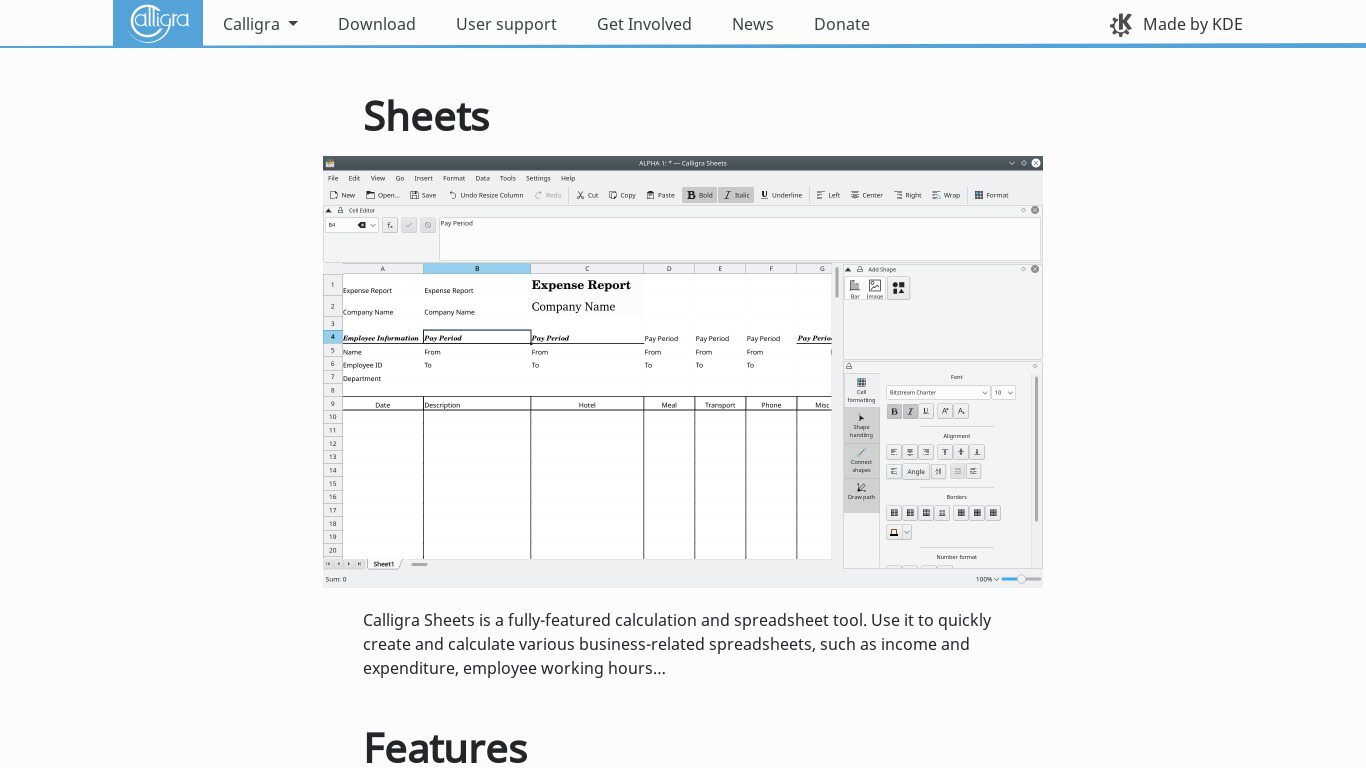Open the Get Involved link

(644, 24)
